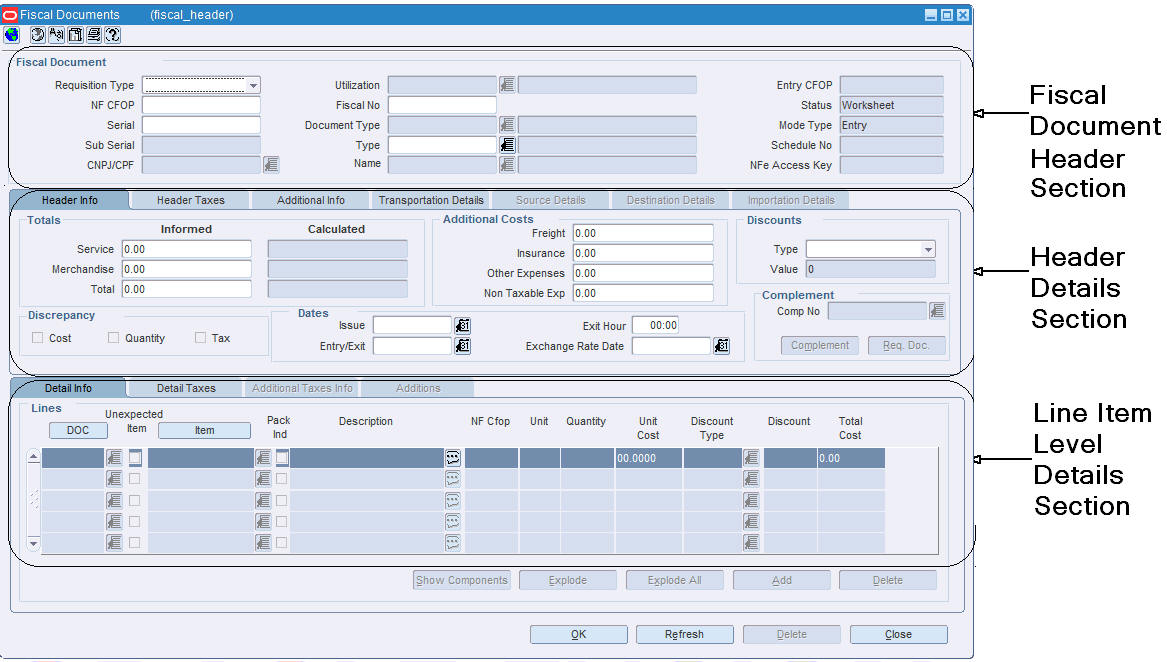Viewport: 1167px width, 662px height.
Task: Open the description comment icon in first line
Action: pos(453,458)
